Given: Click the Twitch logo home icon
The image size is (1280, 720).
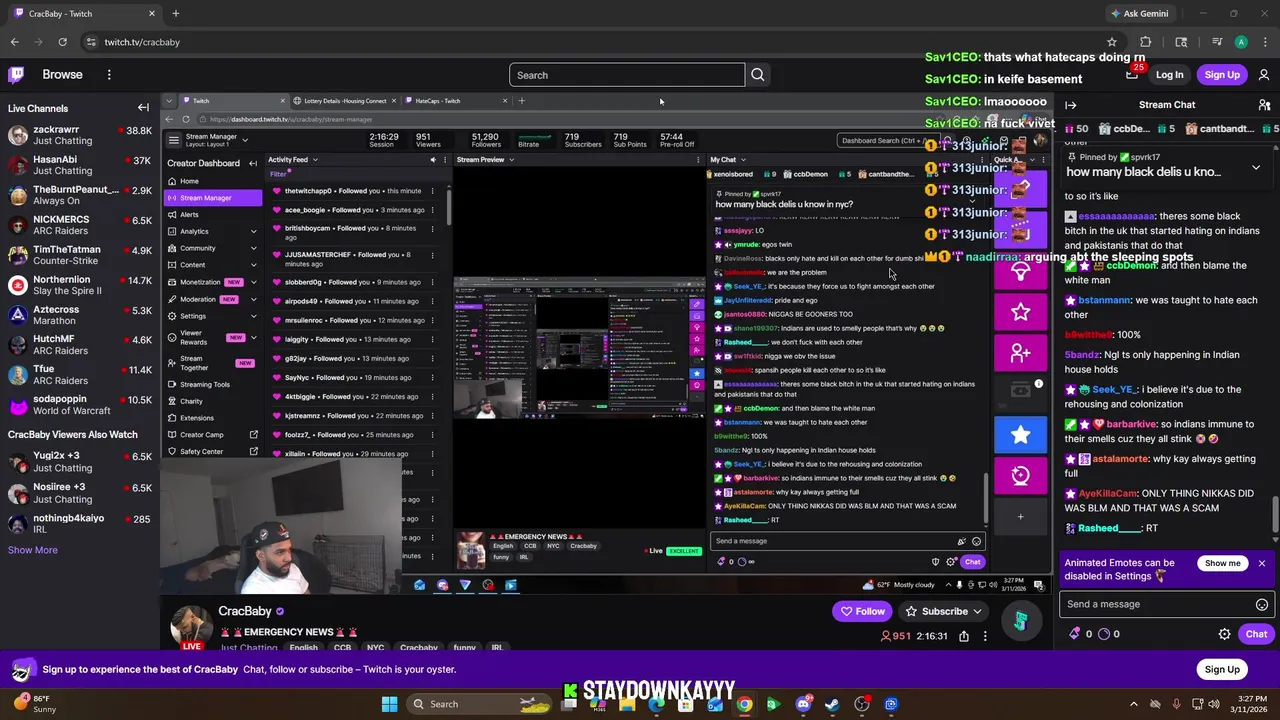Looking at the screenshot, I should click(x=16, y=74).
